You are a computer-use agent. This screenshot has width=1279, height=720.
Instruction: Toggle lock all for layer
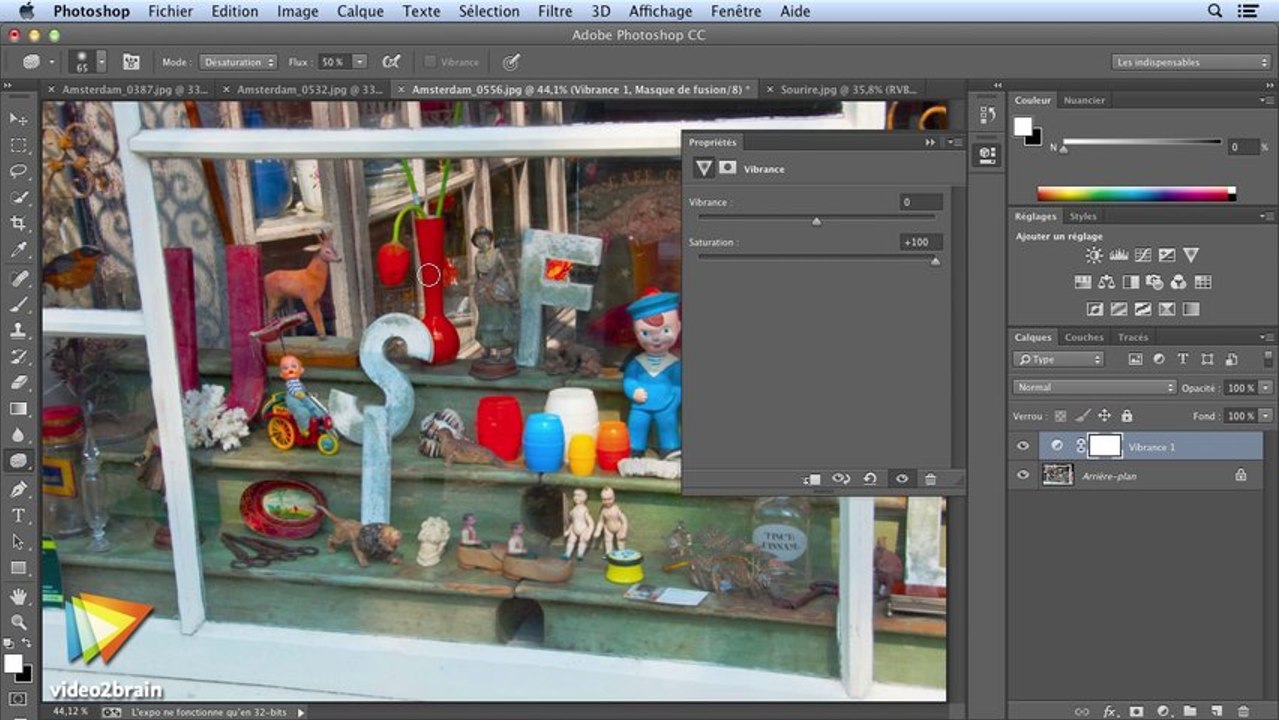[x=1126, y=416]
